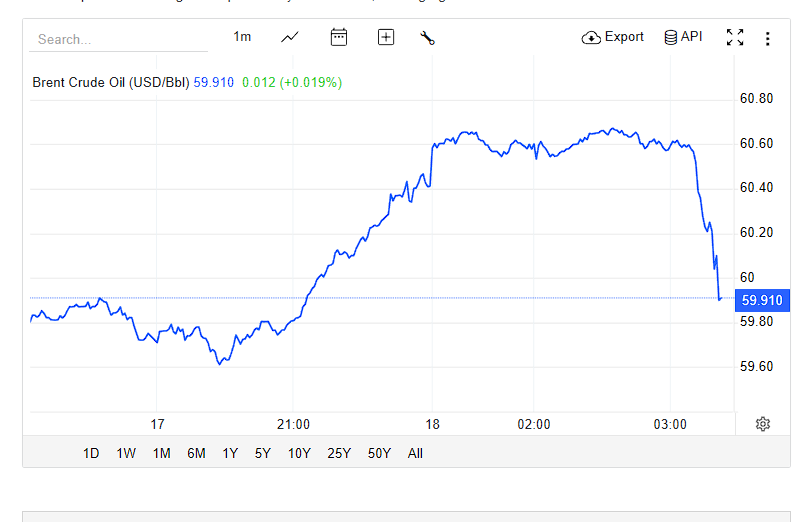Open the three-dot more options menu
Image resolution: width=796 pixels, height=522 pixels.
coord(768,38)
